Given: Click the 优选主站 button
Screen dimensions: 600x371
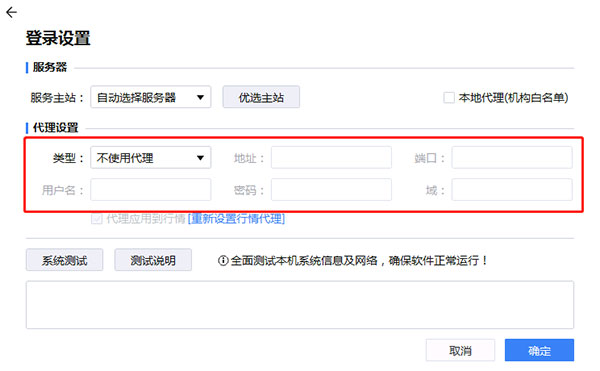Looking at the screenshot, I should coord(261,97).
